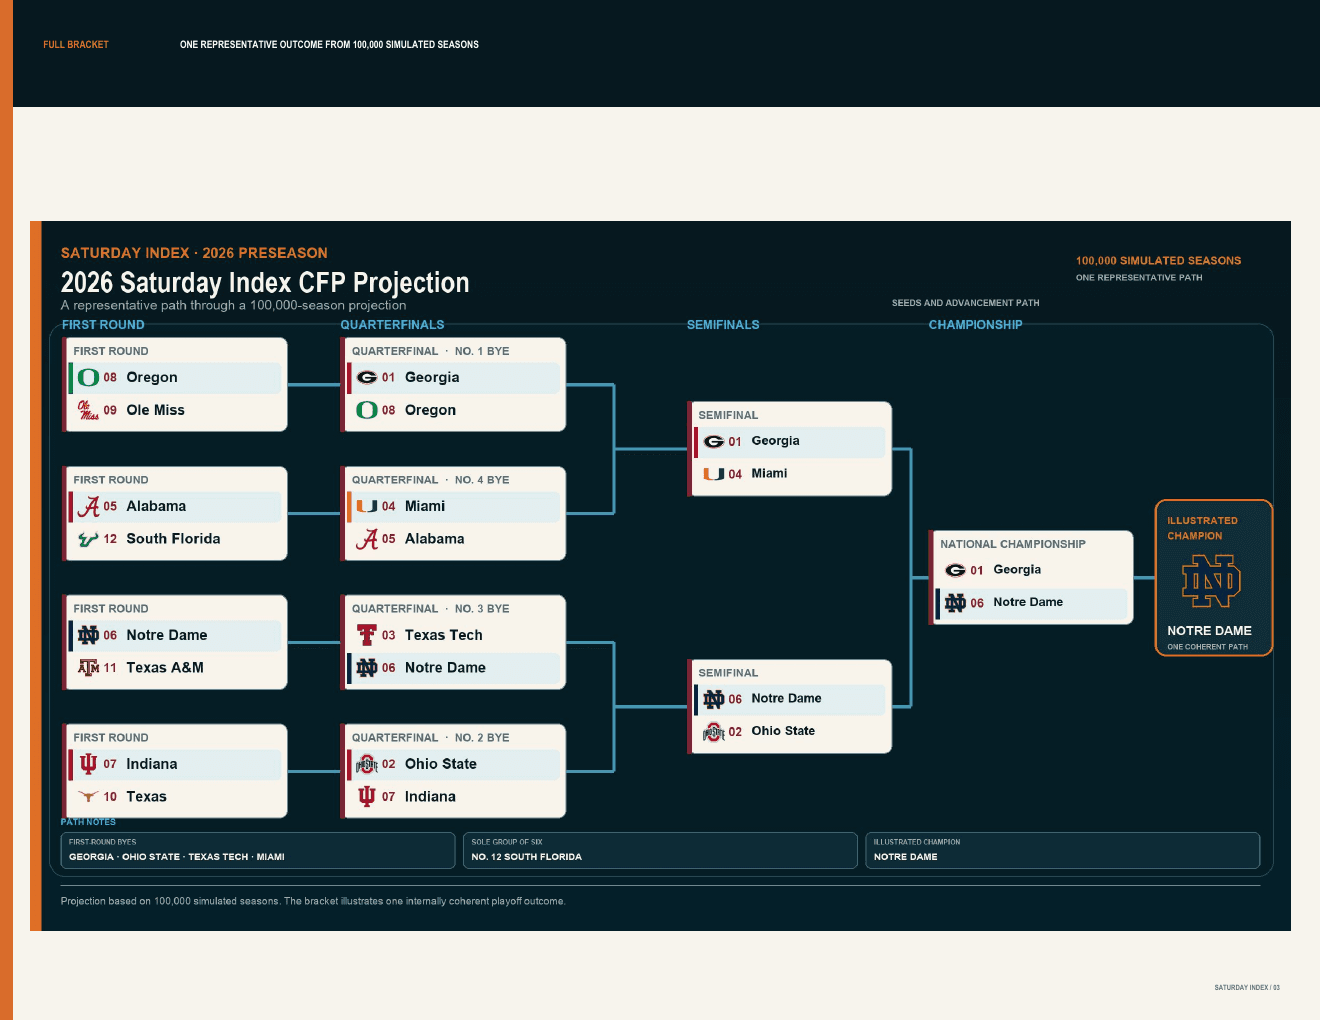Image resolution: width=1320 pixels, height=1020 pixels.
Task: Select the FULL BRACKET label at top
Action: (76, 45)
